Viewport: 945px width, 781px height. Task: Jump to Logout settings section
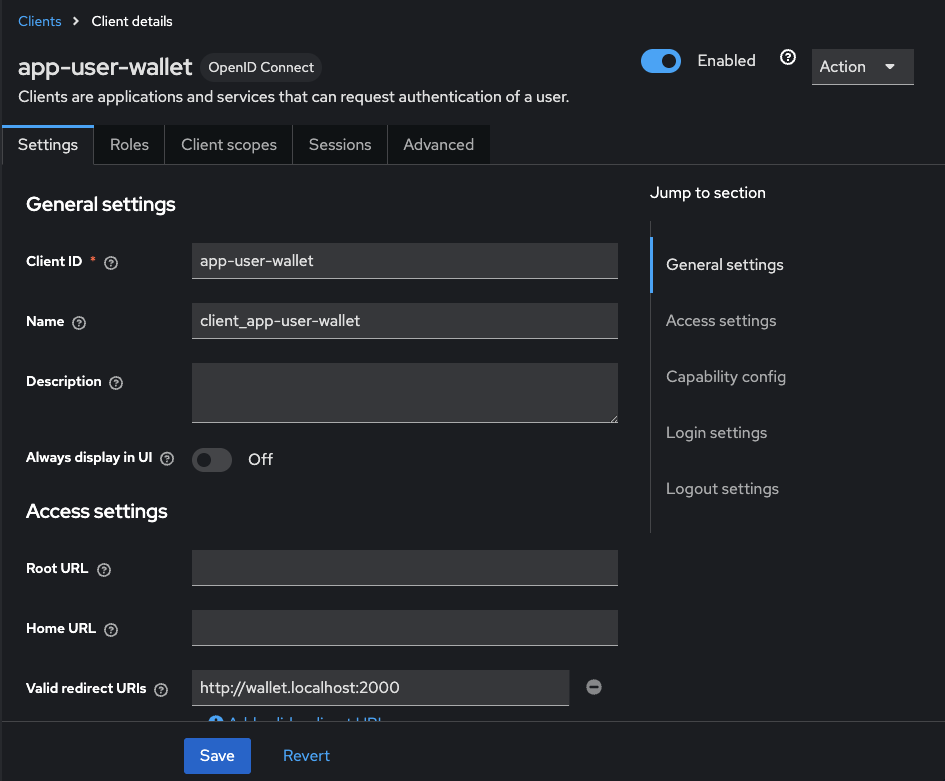click(x=722, y=489)
